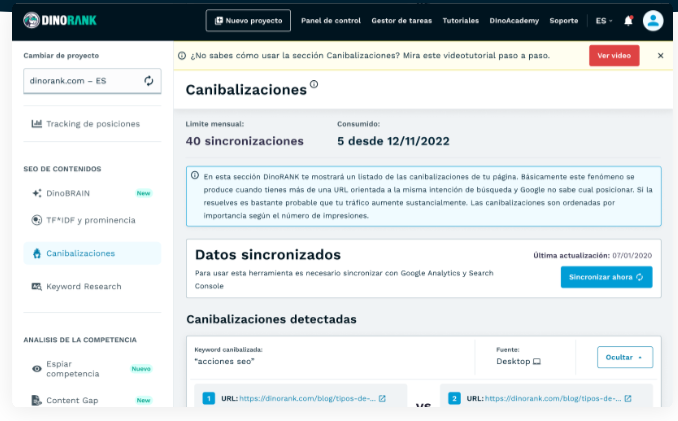Viewport: 678px width, 421px height.
Task: Click the Nuevo badge next to Espiar competencia
Action: tap(141, 369)
